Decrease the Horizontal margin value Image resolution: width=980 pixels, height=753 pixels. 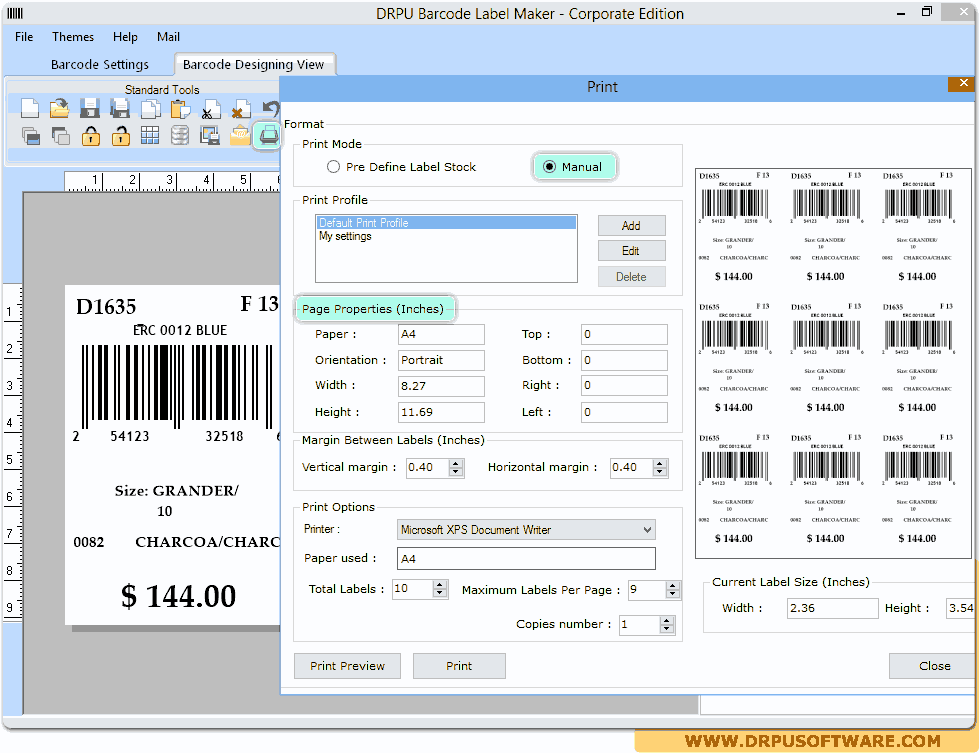(660, 472)
